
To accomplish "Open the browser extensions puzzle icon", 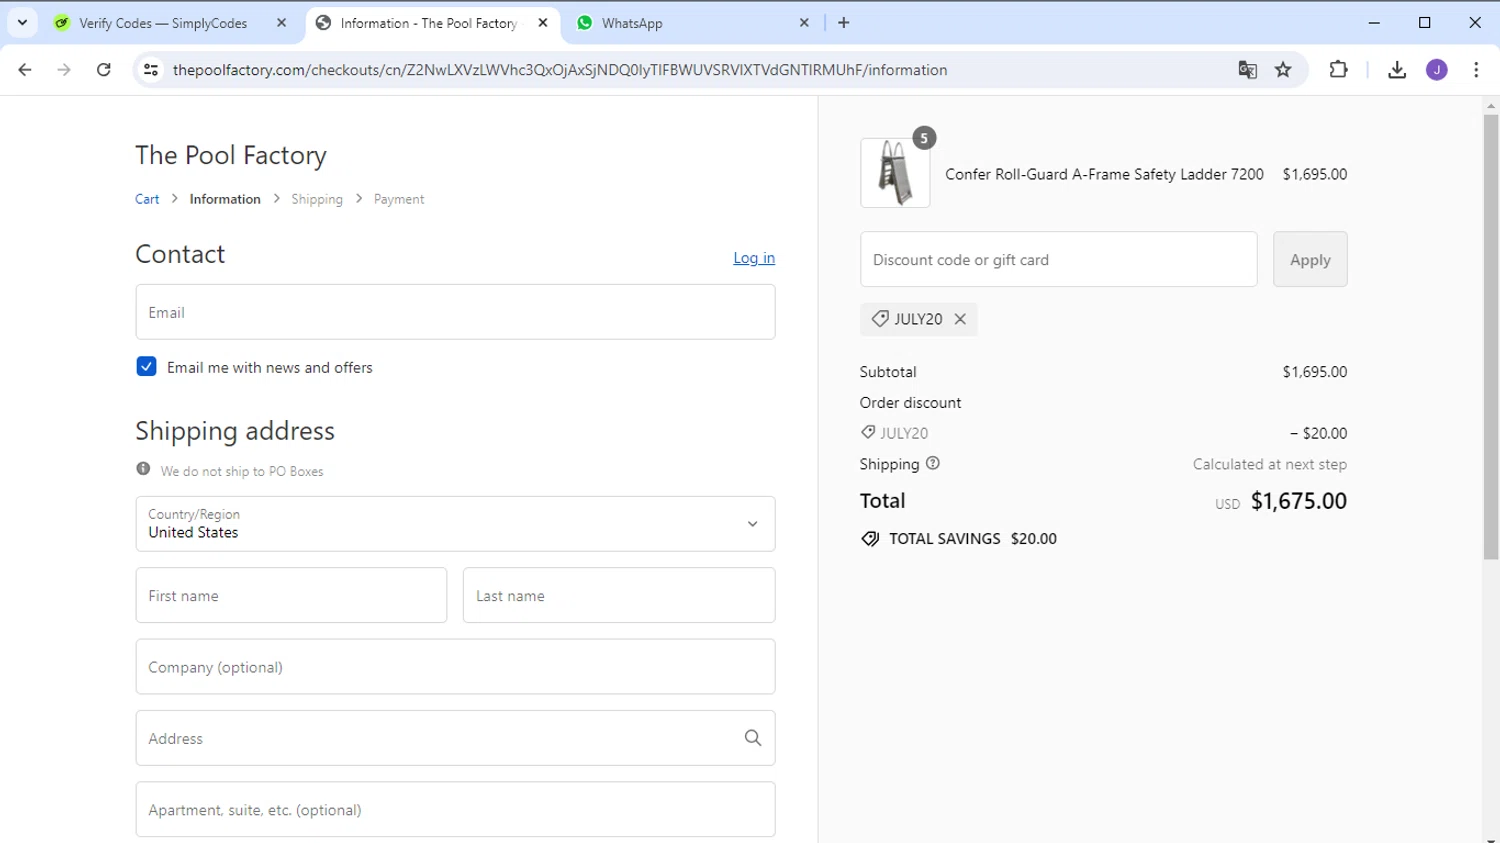I will [1338, 70].
